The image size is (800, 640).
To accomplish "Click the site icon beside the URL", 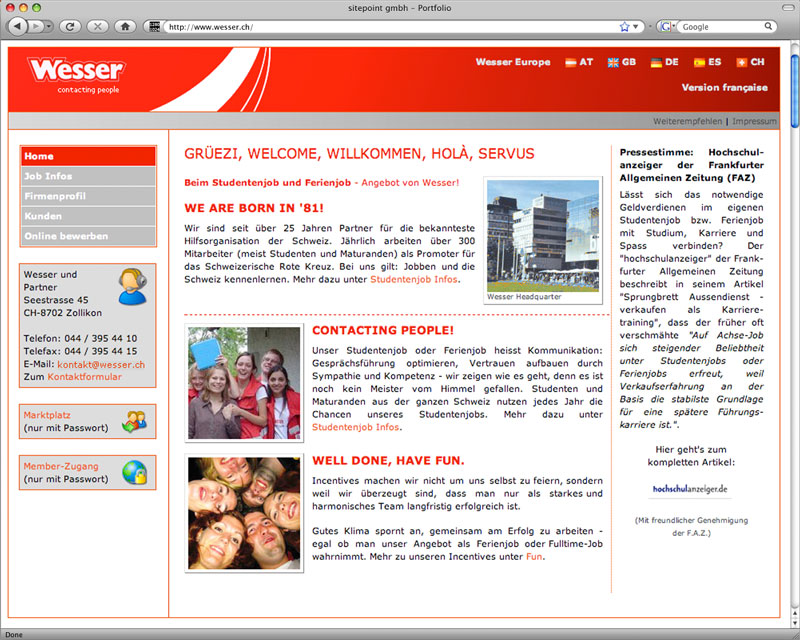I will pyautogui.click(x=154, y=27).
